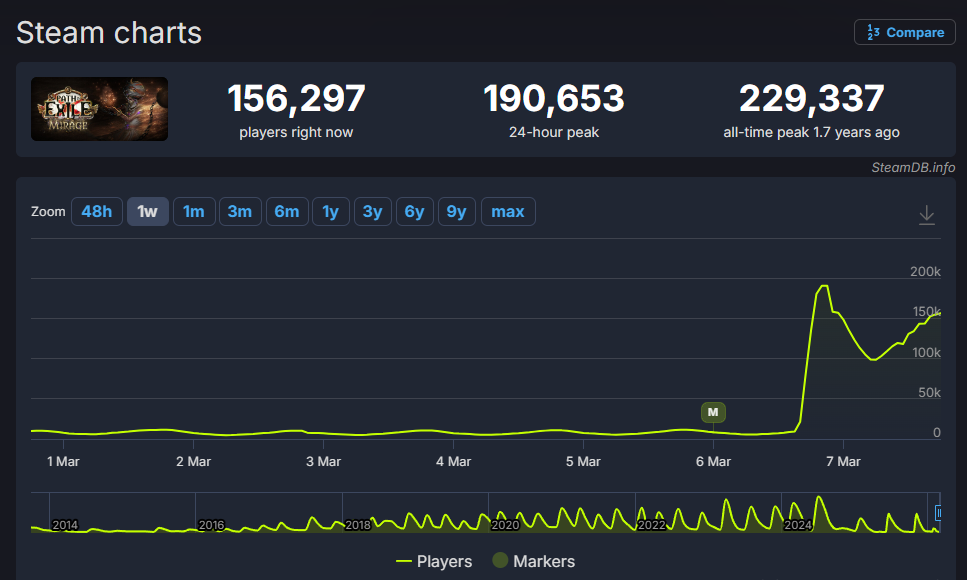Click the SteamDB.info credit text
The image size is (967, 580).
pyautogui.click(x=913, y=167)
